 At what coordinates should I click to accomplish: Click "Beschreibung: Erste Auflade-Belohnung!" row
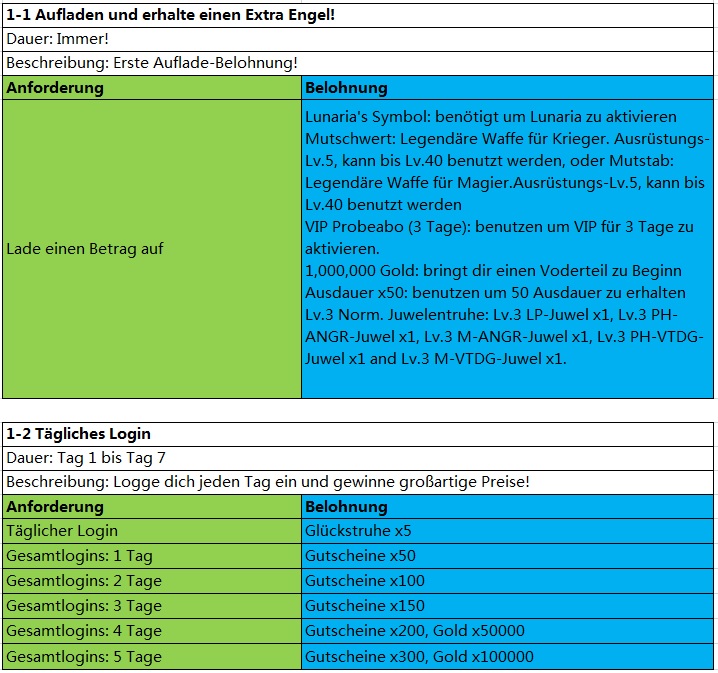coord(152,63)
